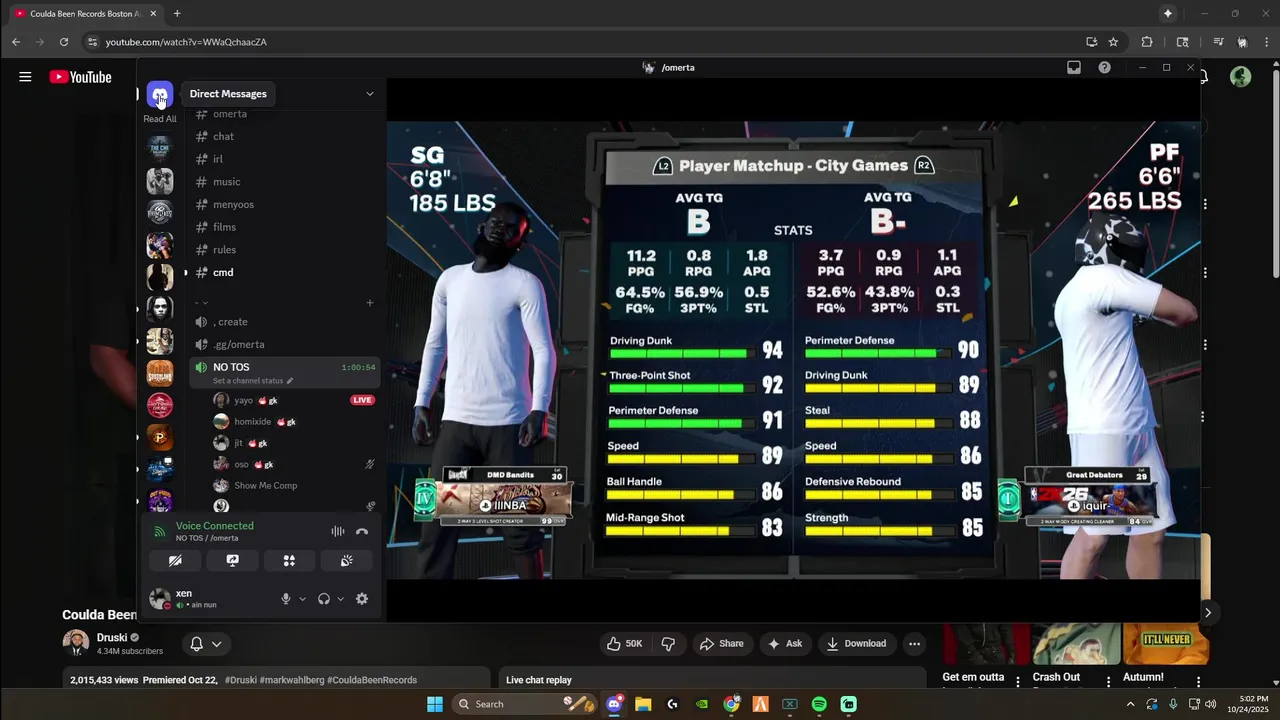
Task: Open YouTube hamburger guide menu
Action: pos(25,77)
